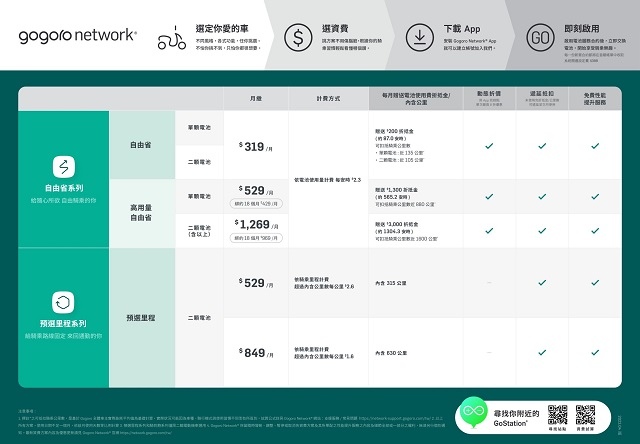Viewport: 640px width, 444px height.
Task: Click the 內含 315 公里 text
Action: [x=391, y=283]
